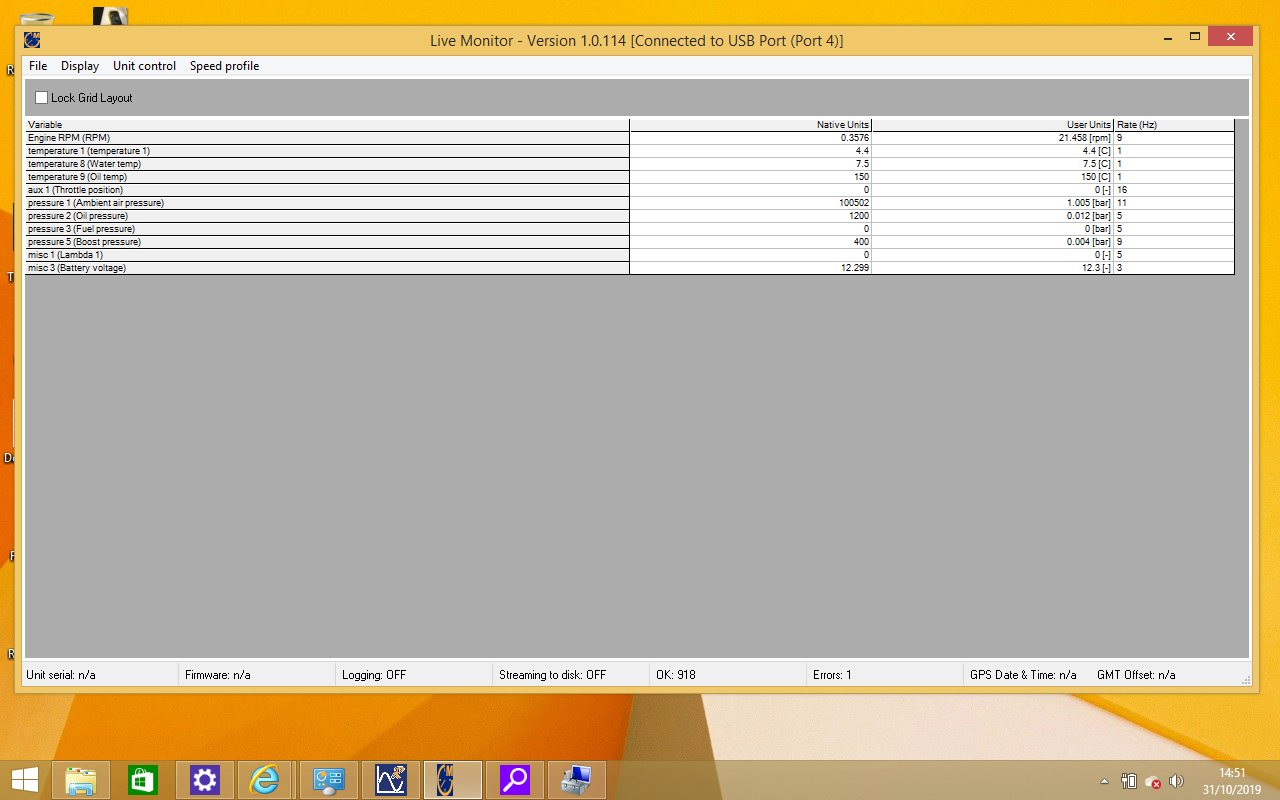Open the Control Panel taskbar icon

click(329, 779)
